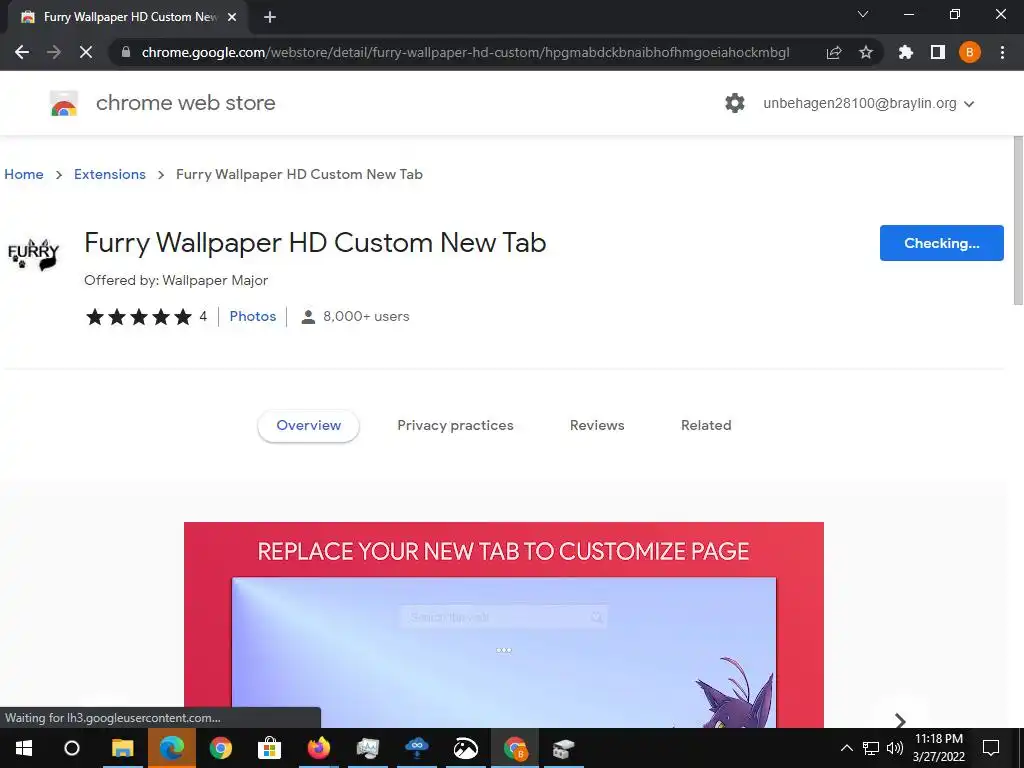Click the extension preview screenshot
Viewport: 1024px width, 768px height.
[x=504, y=624]
